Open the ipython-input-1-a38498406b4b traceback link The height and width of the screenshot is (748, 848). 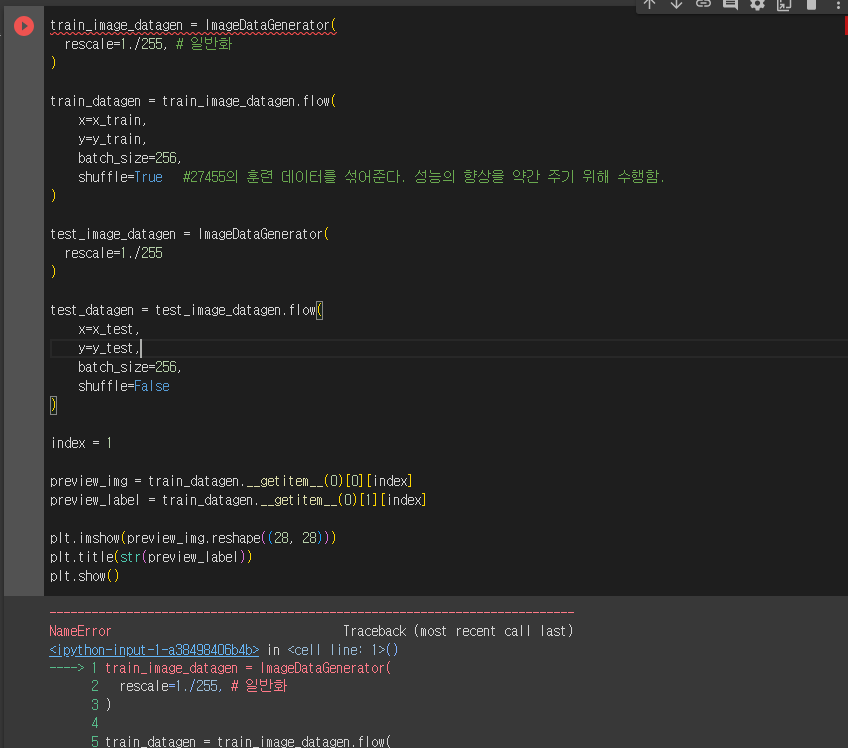154,650
